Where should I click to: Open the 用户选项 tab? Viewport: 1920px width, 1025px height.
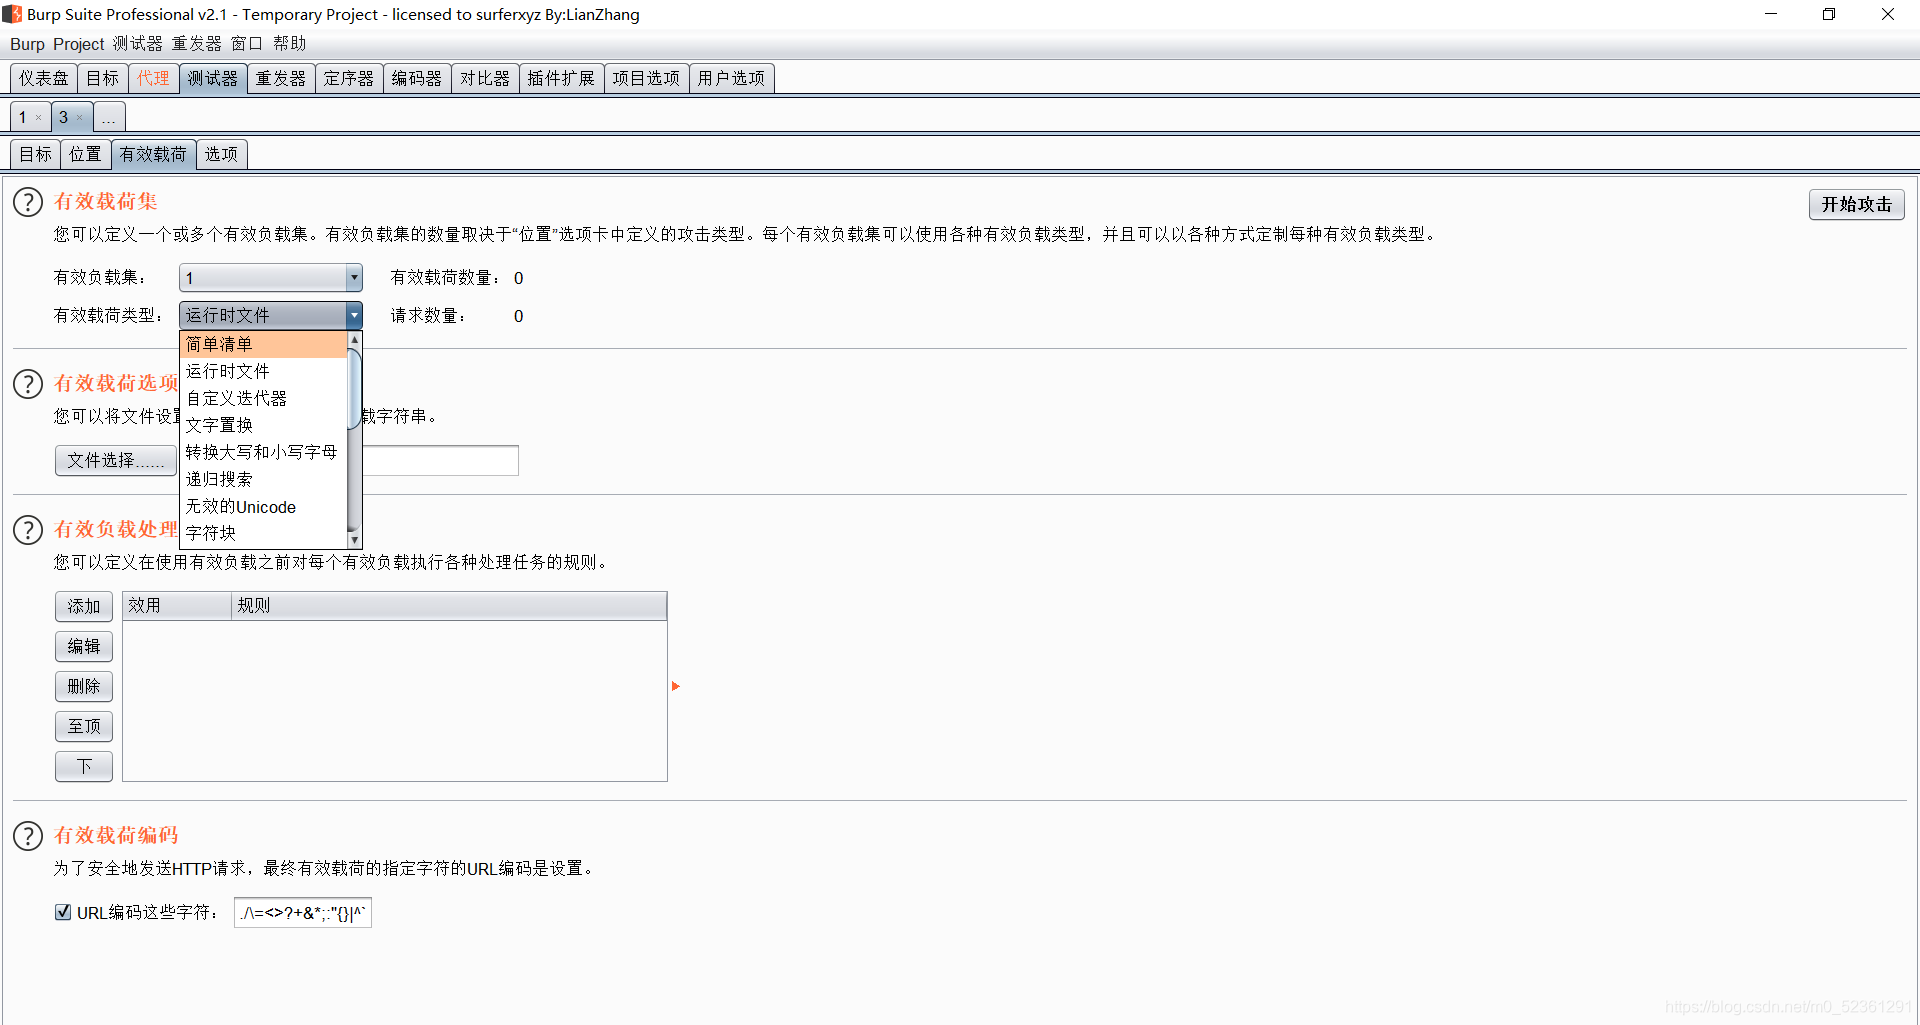[731, 78]
